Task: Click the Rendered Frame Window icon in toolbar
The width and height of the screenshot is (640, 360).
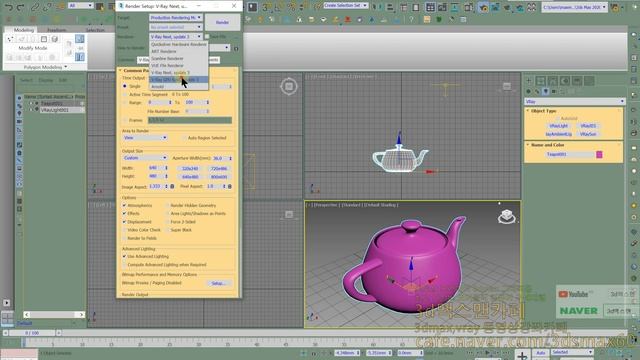Action: click(x=495, y=7)
